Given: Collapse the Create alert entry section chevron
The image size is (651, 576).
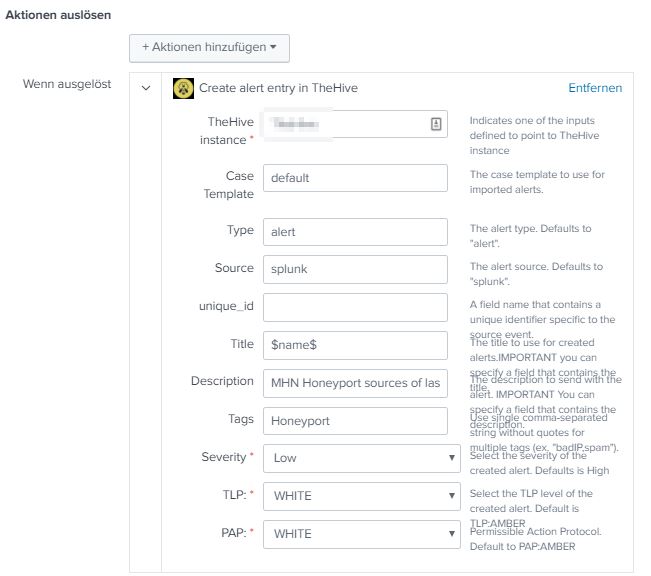Looking at the screenshot, I should pyautogui.click(x=146, y=88).
